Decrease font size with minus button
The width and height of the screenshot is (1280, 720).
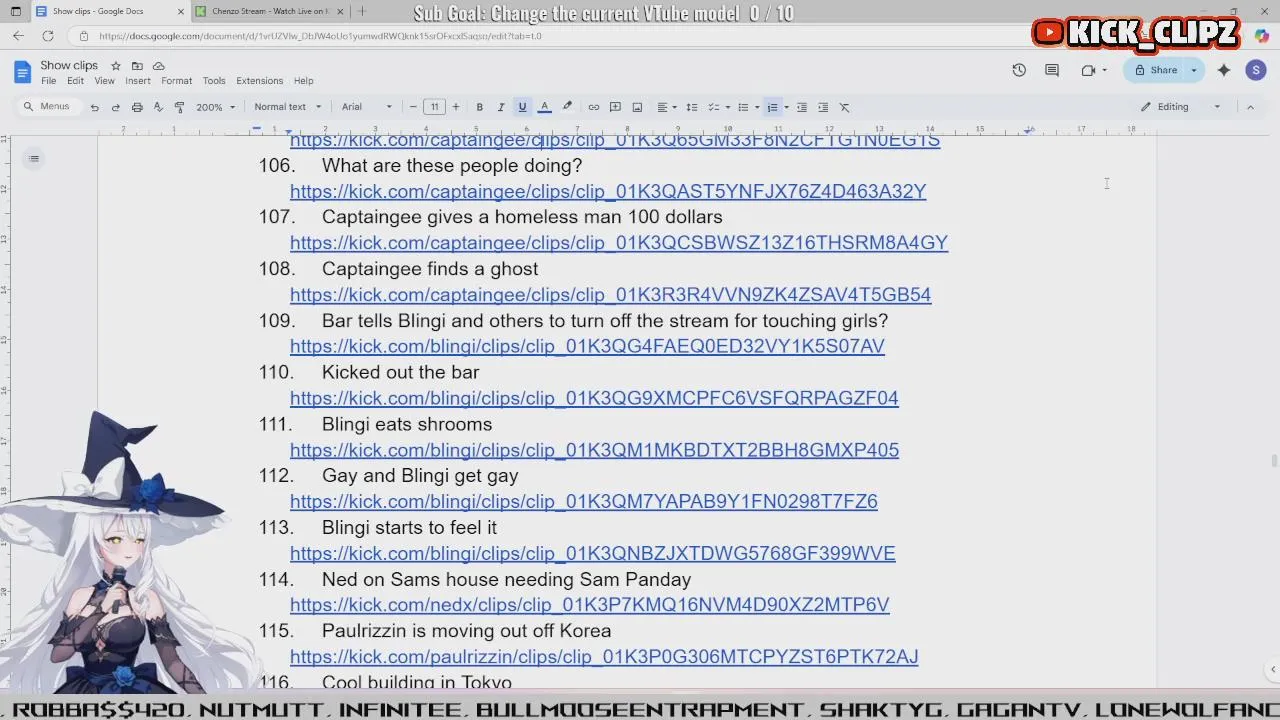pyautogui.click(x=413, y=107)
